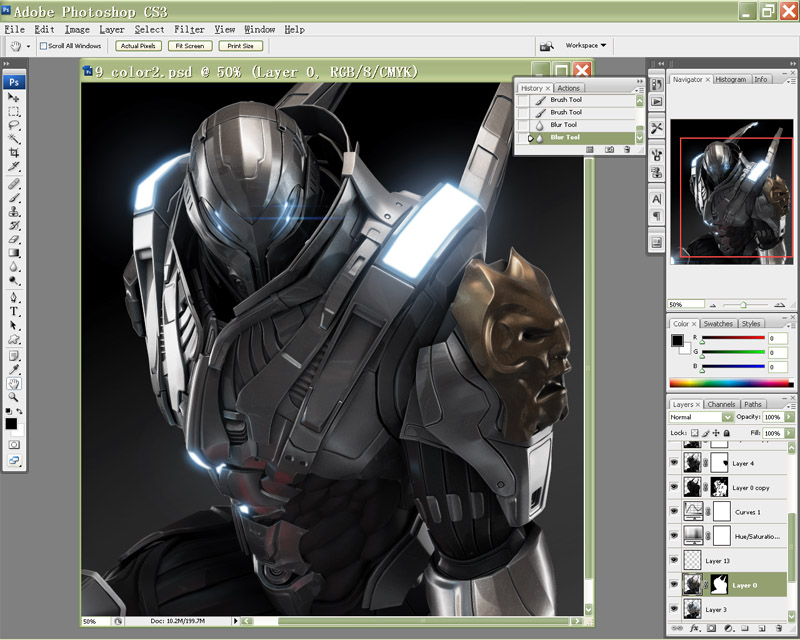Viewport: 800px width, 640px height.
Task: Open the blend mode Normal dropdown
Action: (x=701, y=417)
